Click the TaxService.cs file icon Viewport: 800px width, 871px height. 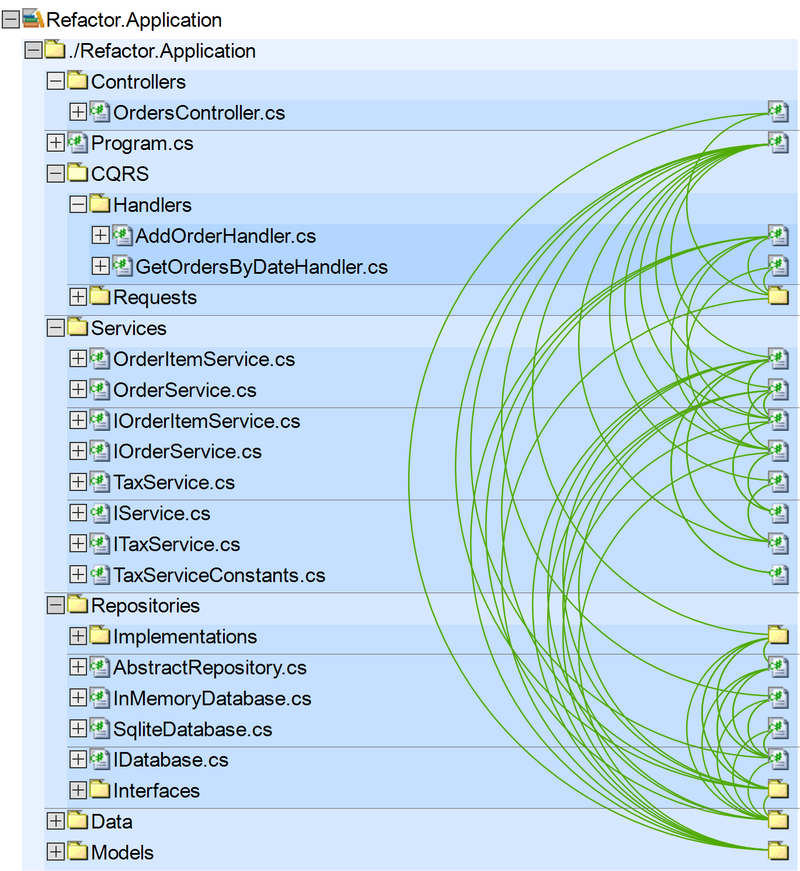point(99,482)
